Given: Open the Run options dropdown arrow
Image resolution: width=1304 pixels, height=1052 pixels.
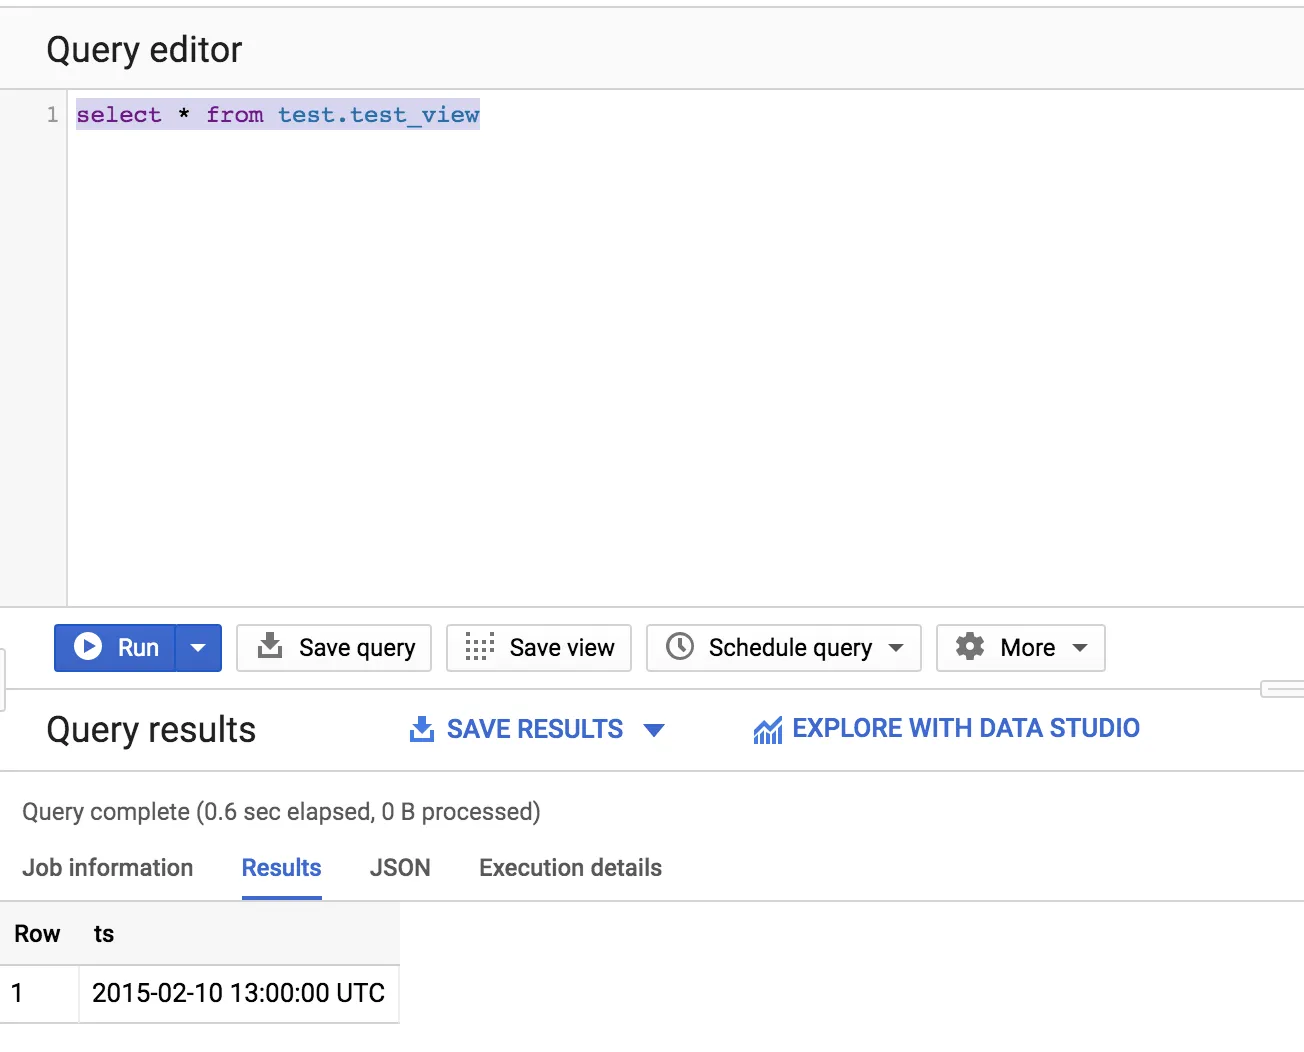Looking at the screenshot, I should pyautogui.click(x=198, y=648).
